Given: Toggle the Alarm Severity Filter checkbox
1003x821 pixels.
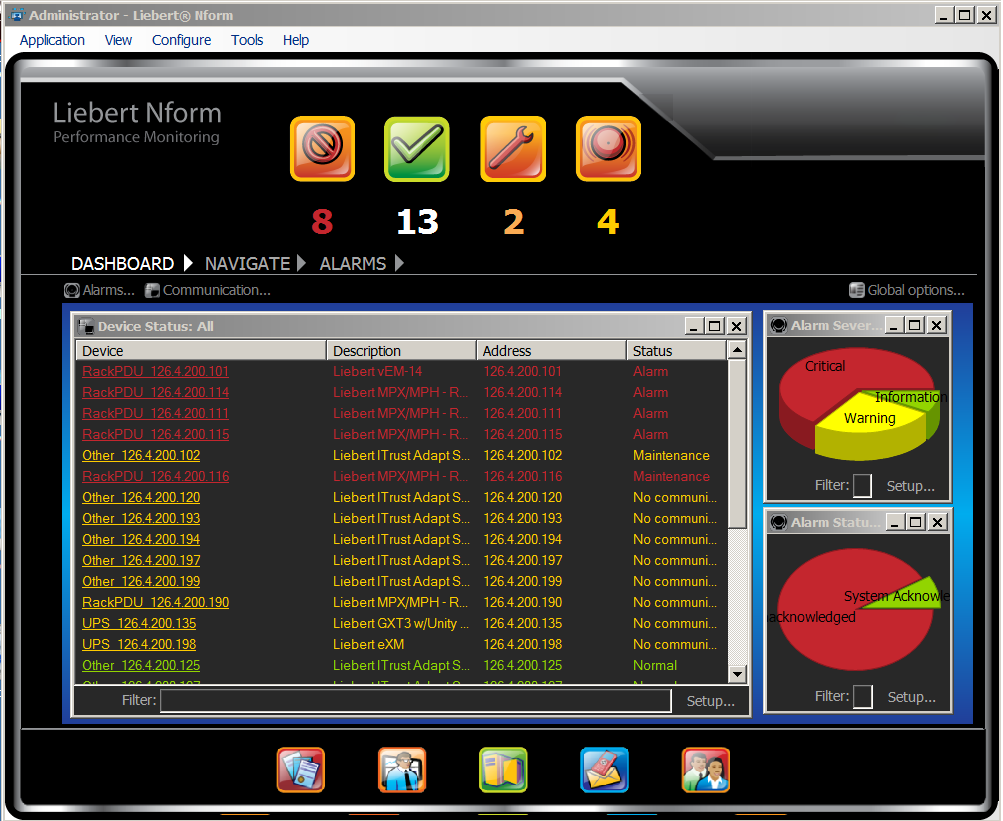Looking at the screenshot, I should 862,486.
